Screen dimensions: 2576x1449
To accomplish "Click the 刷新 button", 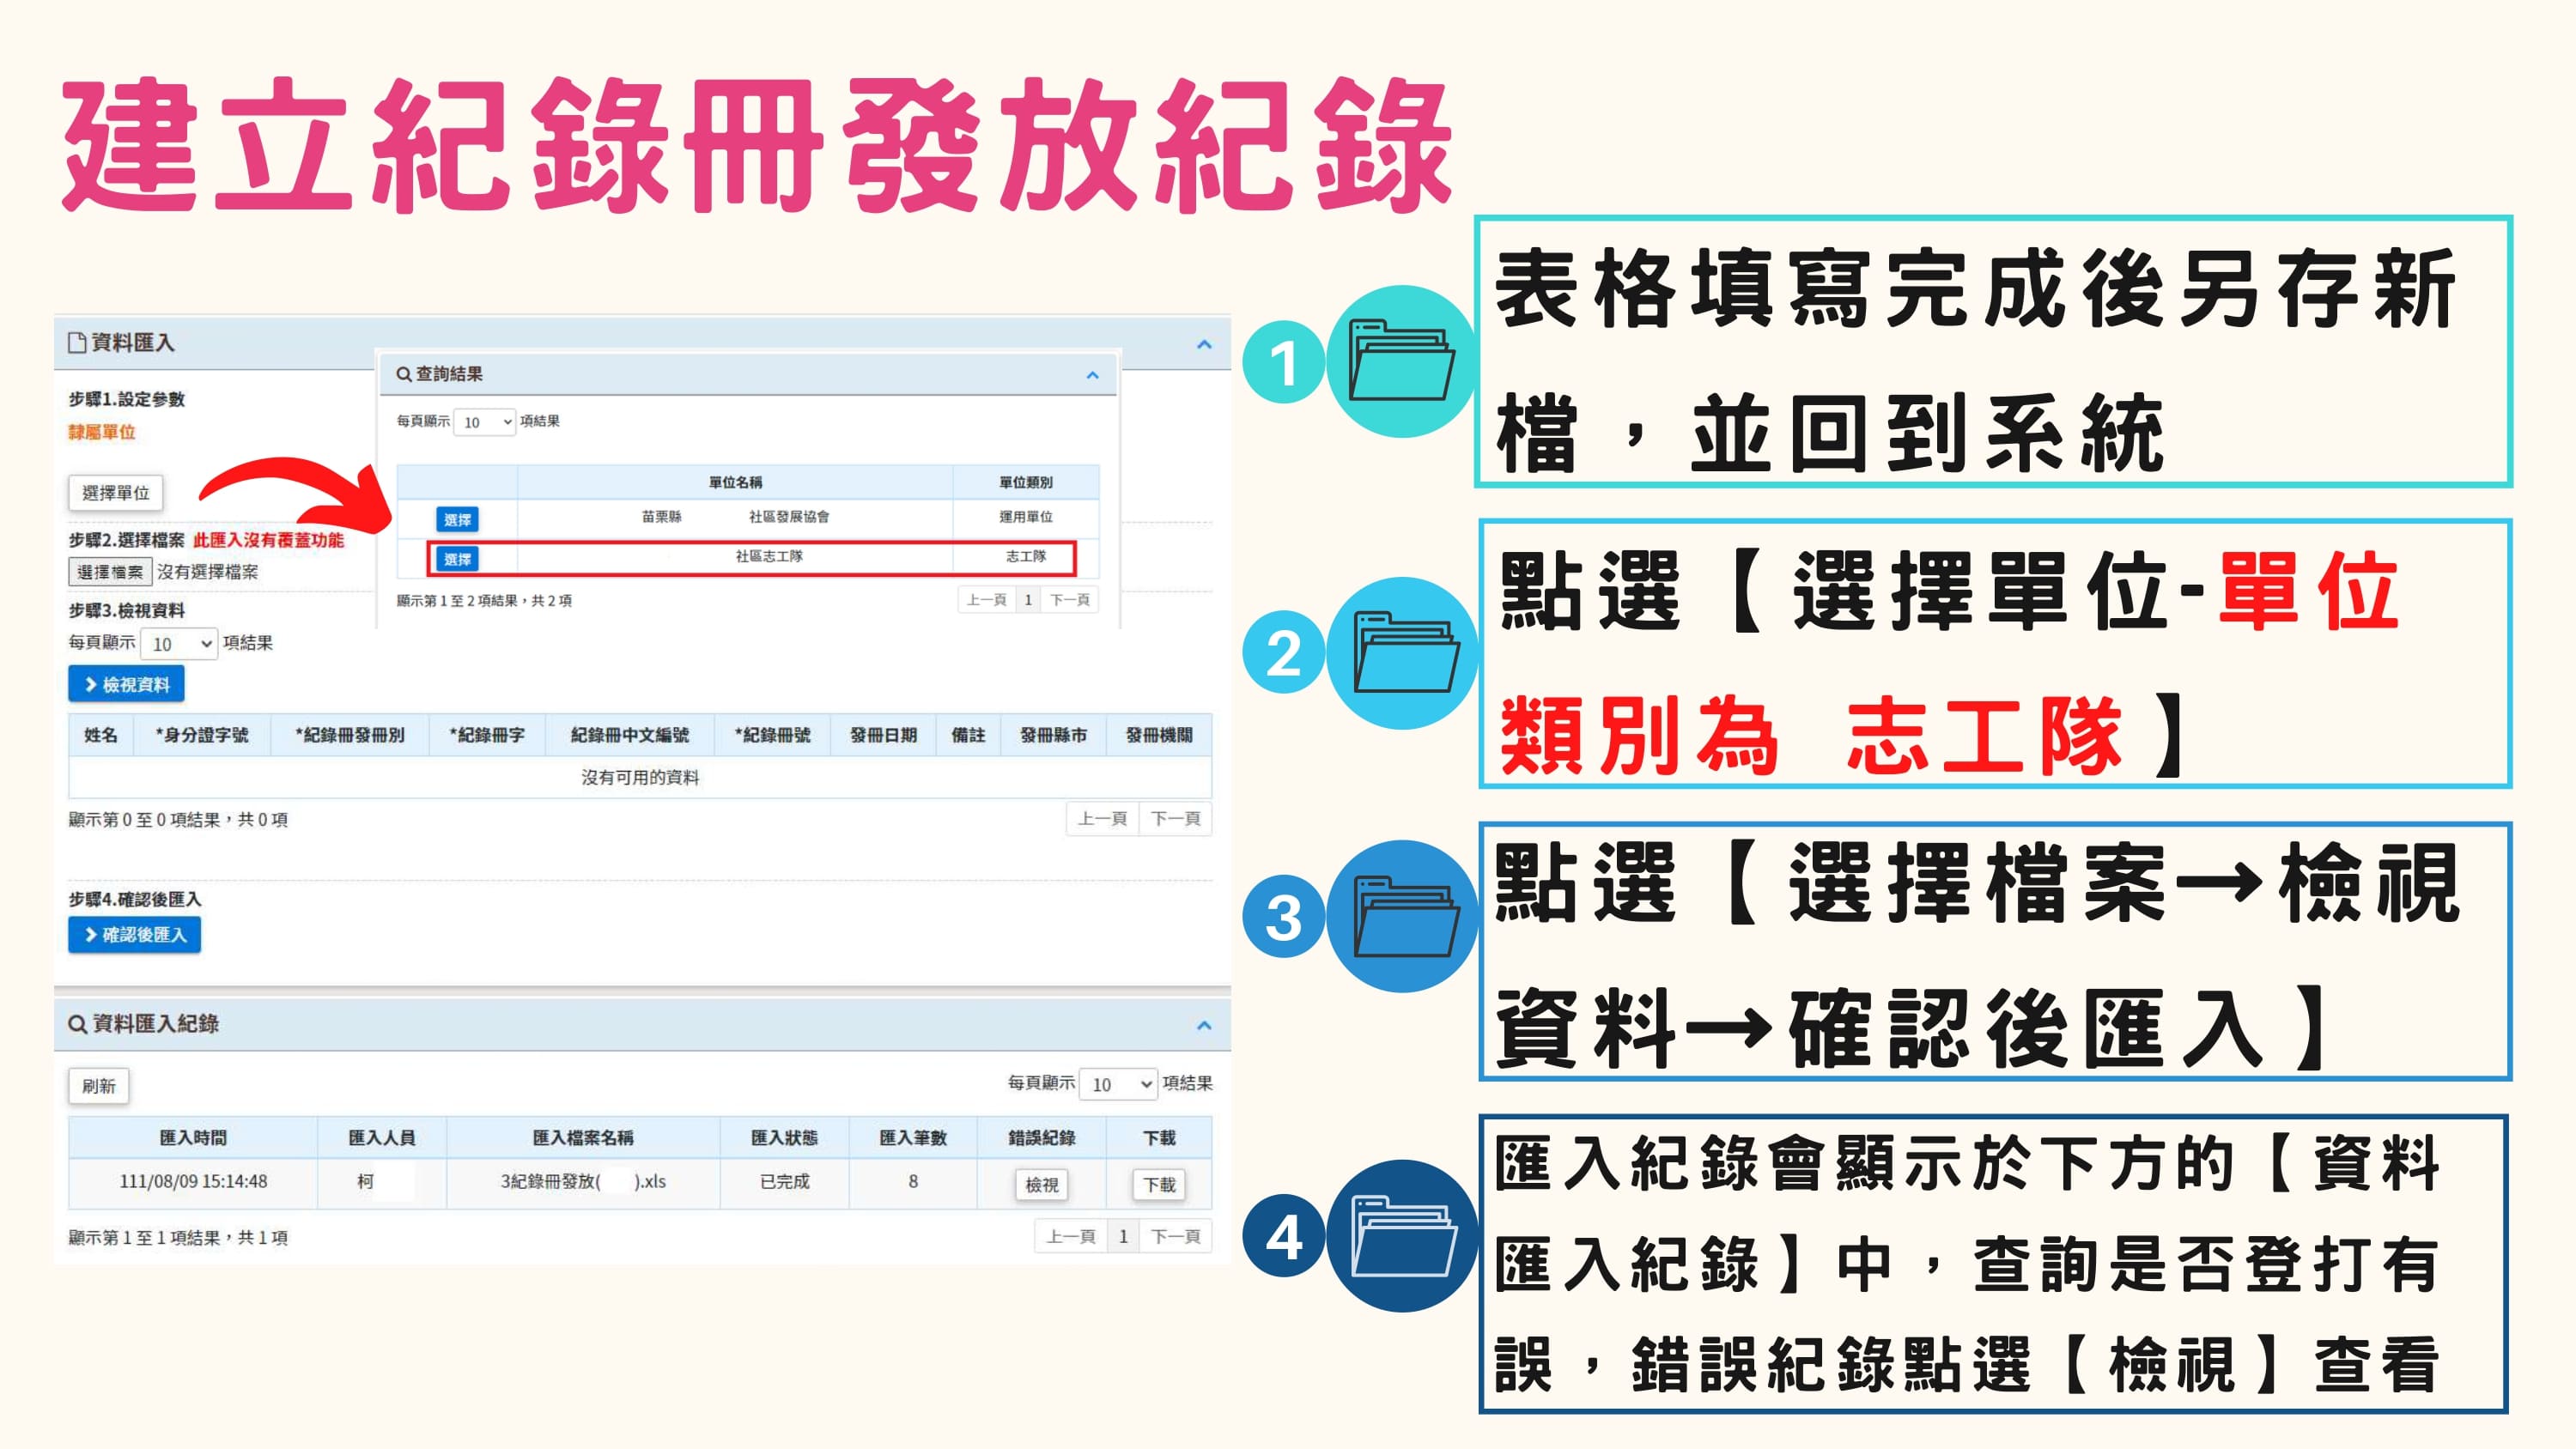I will (98, 1086).
